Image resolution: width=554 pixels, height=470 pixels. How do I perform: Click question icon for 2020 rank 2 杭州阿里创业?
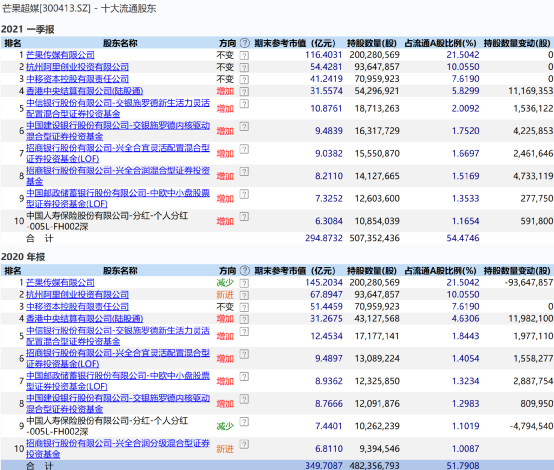[x=244, y=295]
